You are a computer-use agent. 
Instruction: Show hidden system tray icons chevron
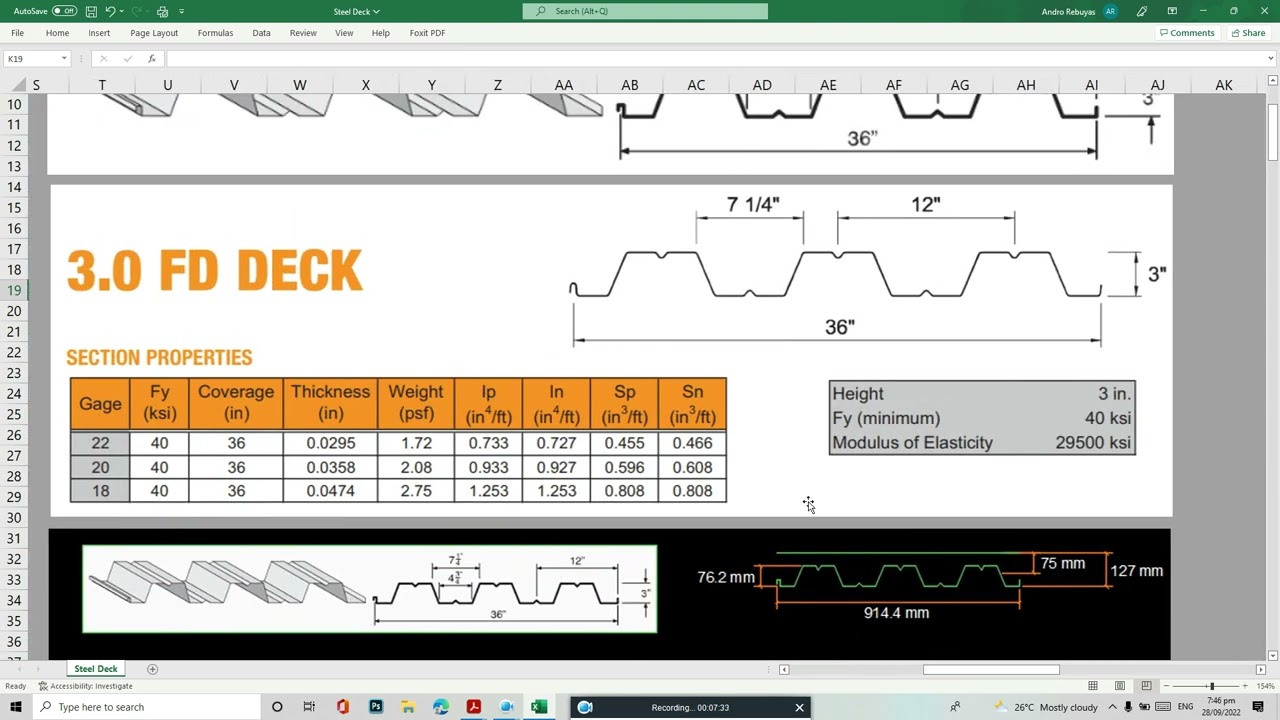pos(1112,707)
